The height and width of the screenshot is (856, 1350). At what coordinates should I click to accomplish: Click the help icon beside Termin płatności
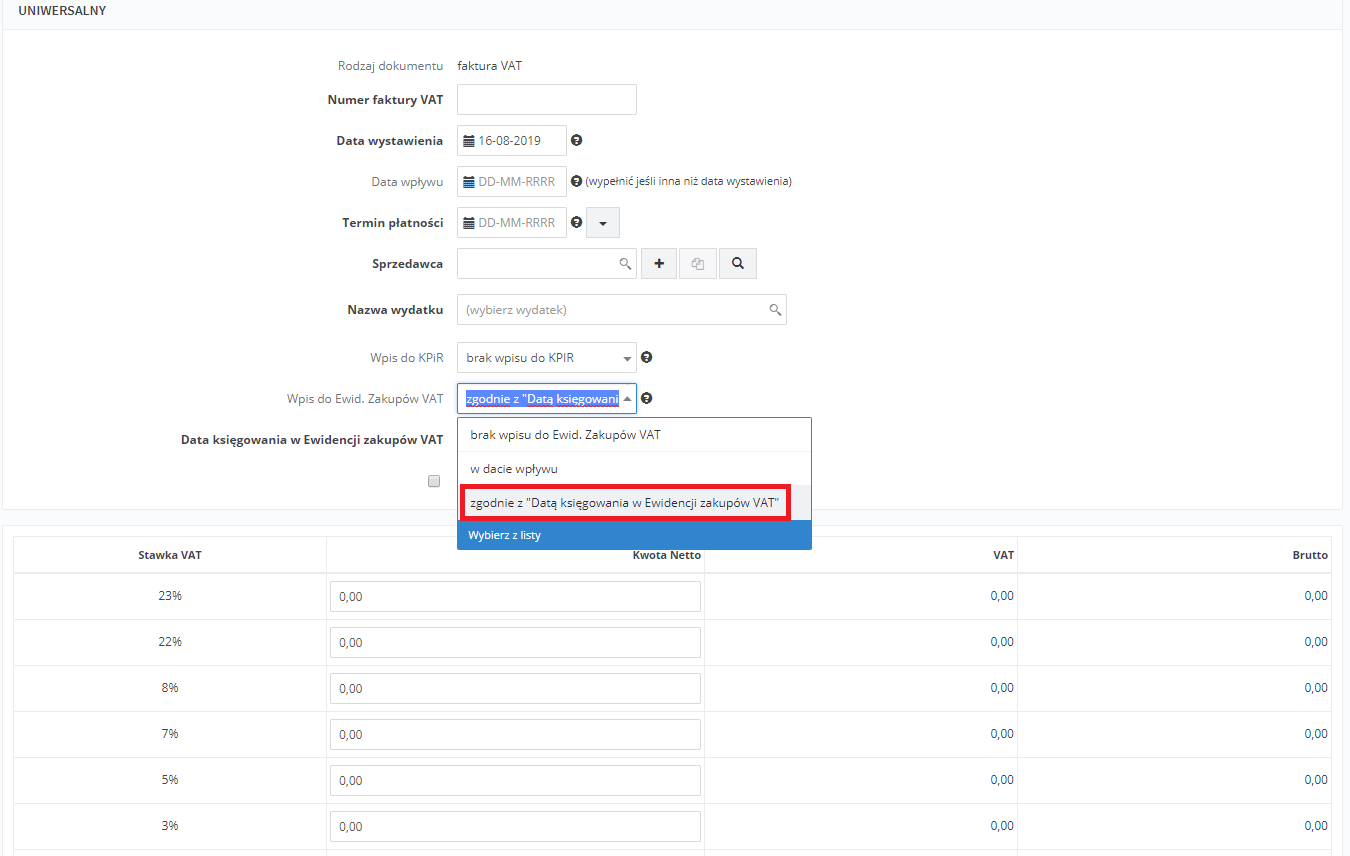coord(576,223)
